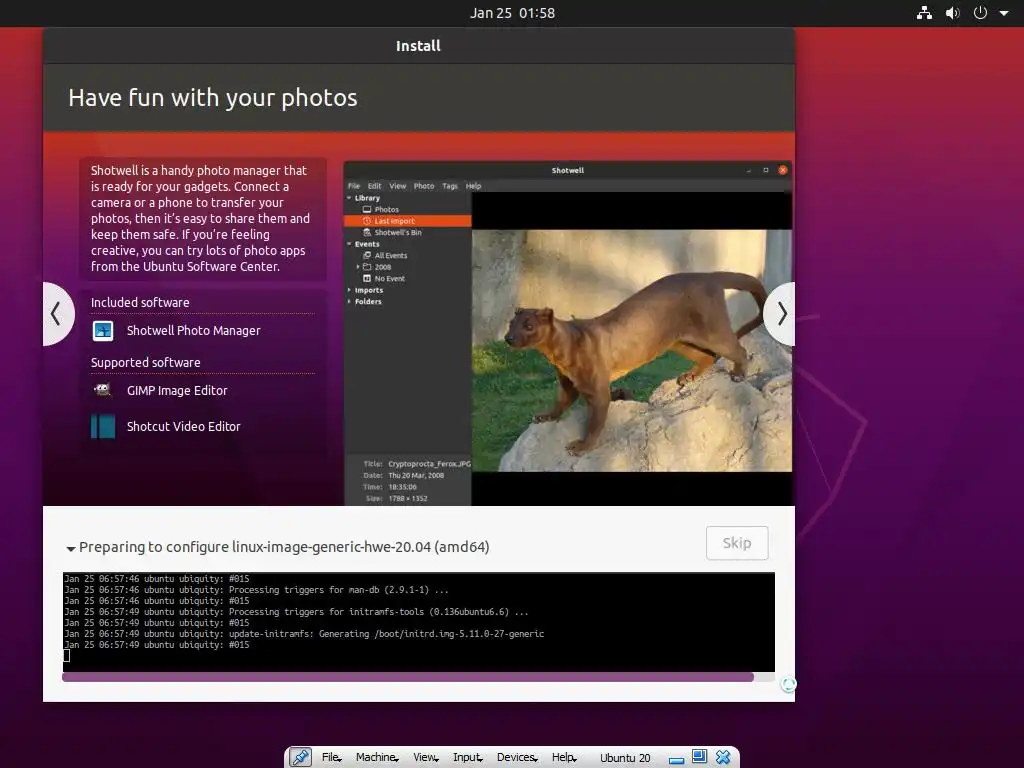
Task: Click the Shotcut Video Editor icon
Action: coord(103,426)
